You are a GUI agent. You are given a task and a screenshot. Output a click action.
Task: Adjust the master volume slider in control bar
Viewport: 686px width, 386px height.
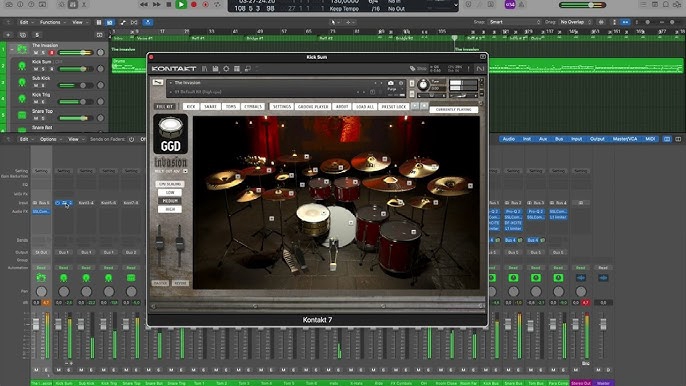[582, 5]
